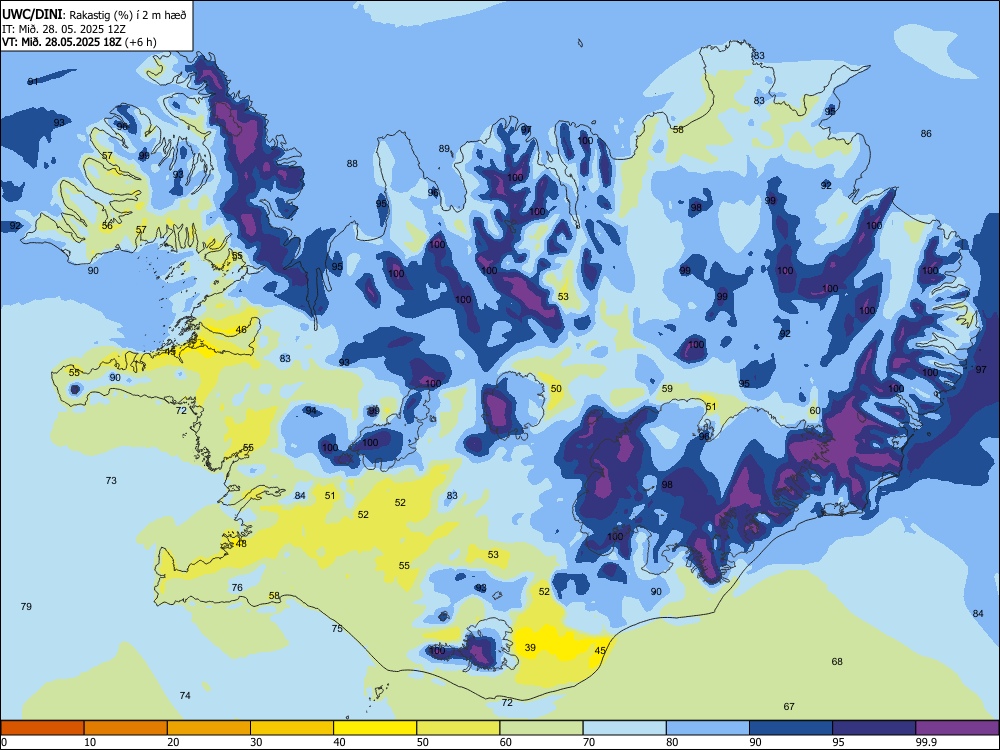Click the 20–30 legend color swatch

click(209, 728)
